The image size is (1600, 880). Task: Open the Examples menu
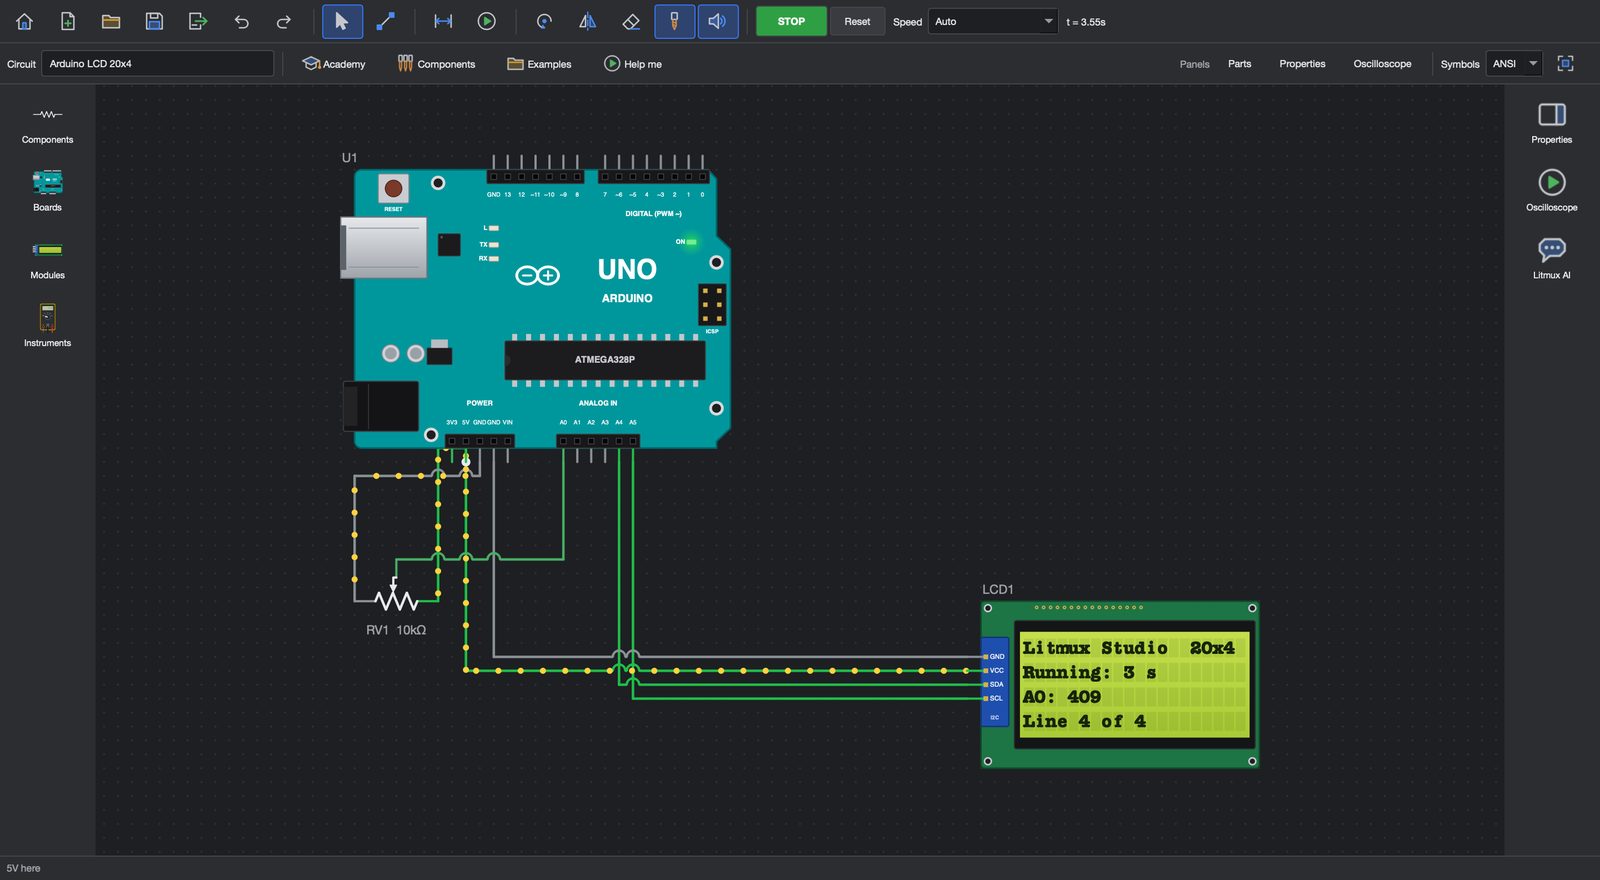point(539,64)
